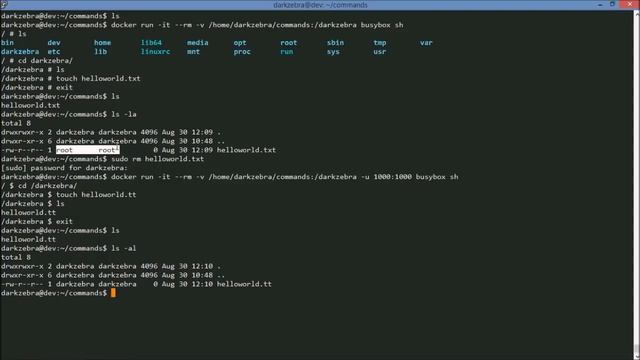Screen dimensions: 640x360
Task: Click the blue 'darkzebra' directory in the listing
Action: pos(20,51)
